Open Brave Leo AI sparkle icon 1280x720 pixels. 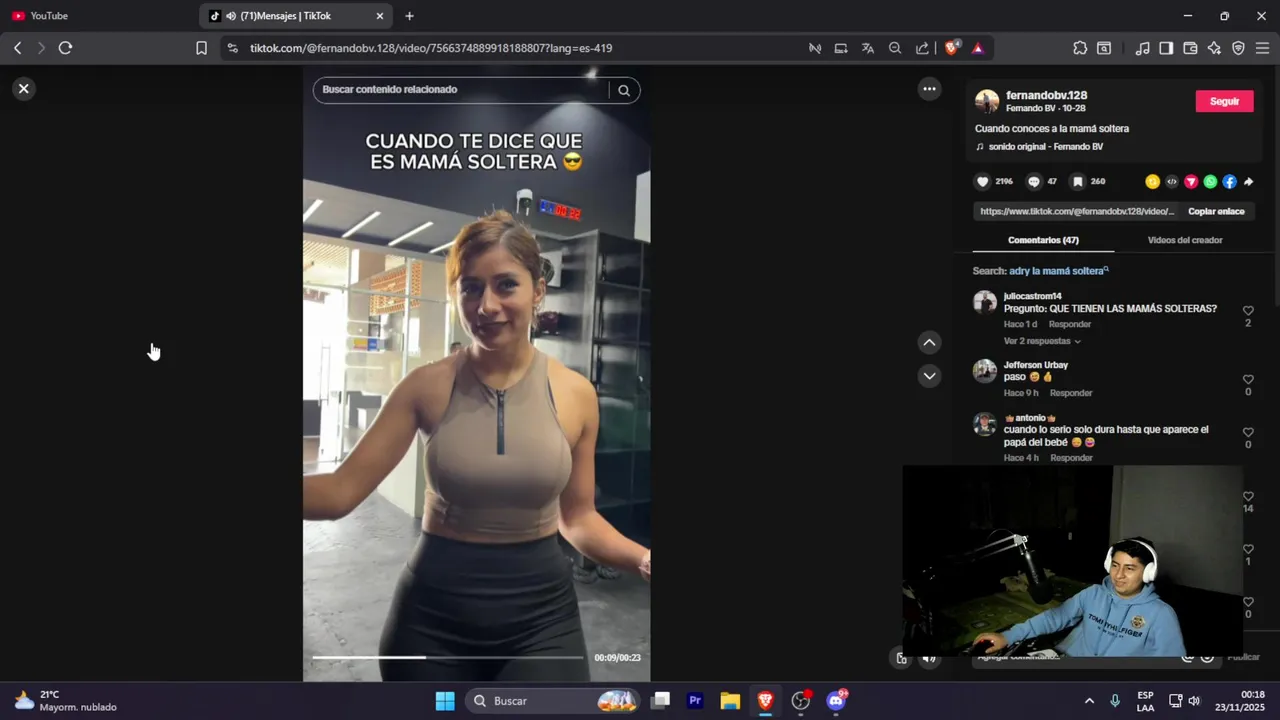(1214, 48)
